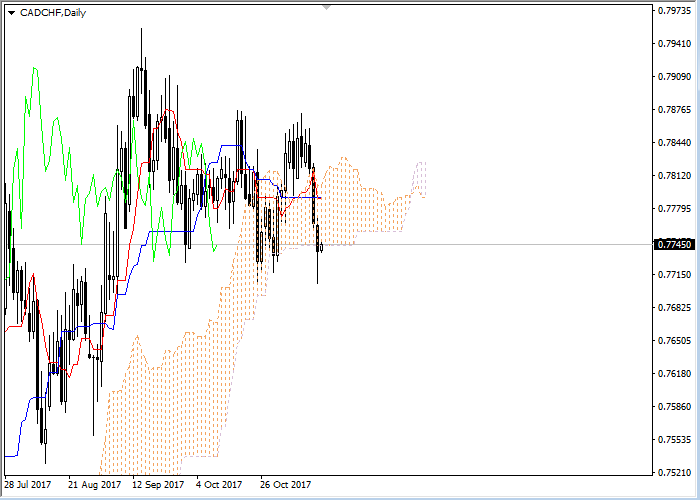Click the 26 Oct 2017 date label
This screenshot has width=700, height=500.
[x=286, y=484]
